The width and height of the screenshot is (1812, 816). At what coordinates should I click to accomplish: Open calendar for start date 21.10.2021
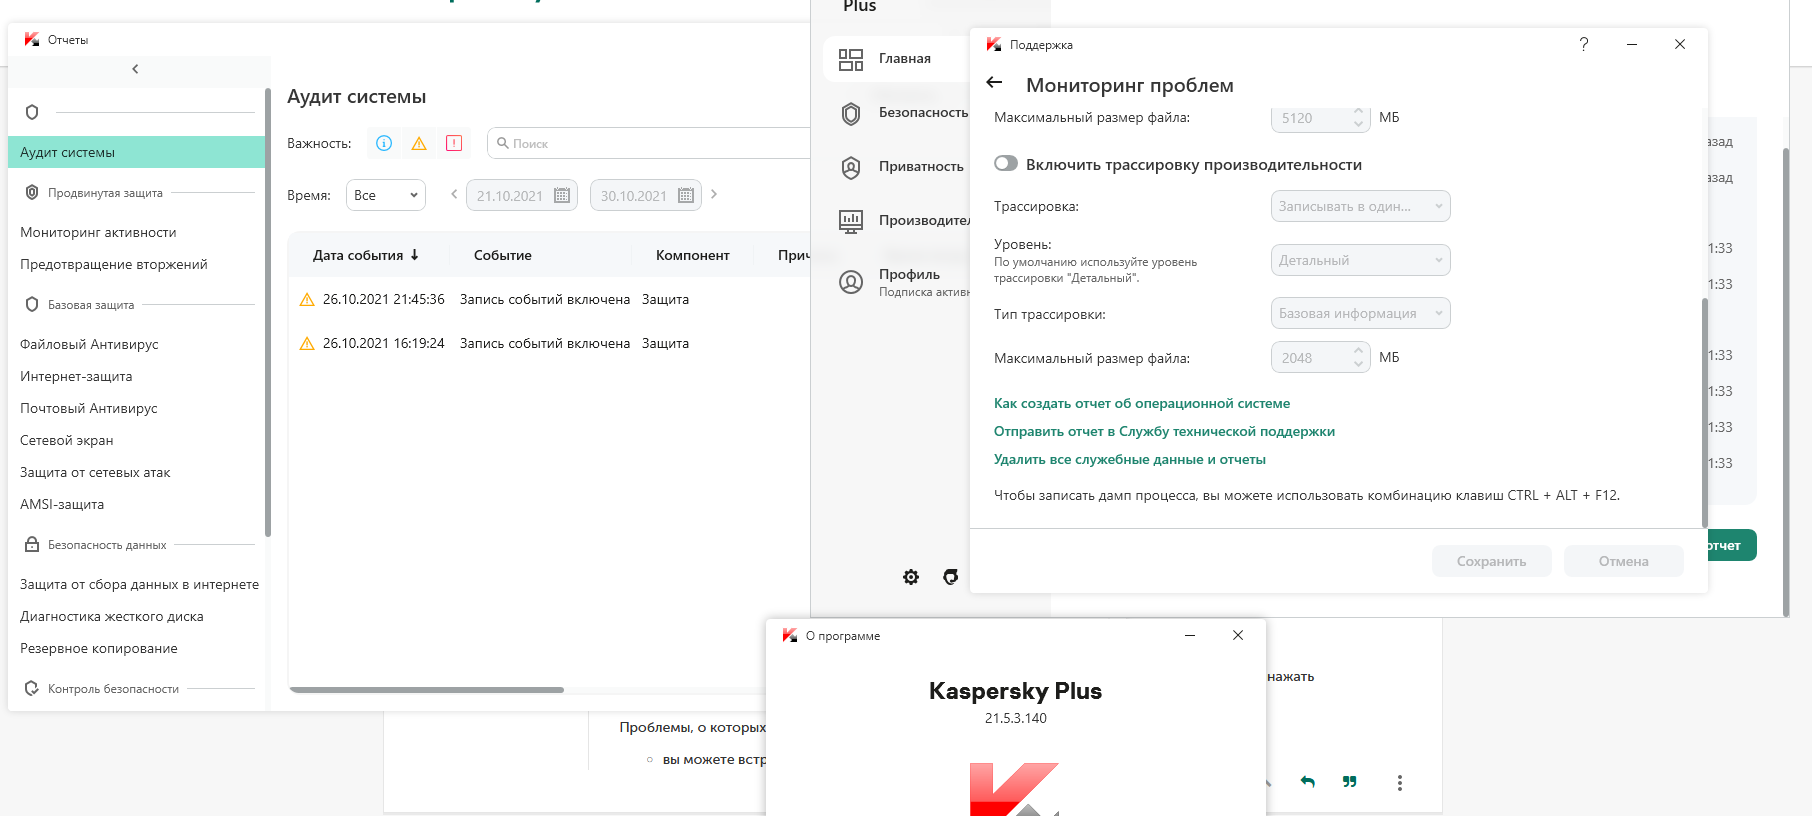562,195
